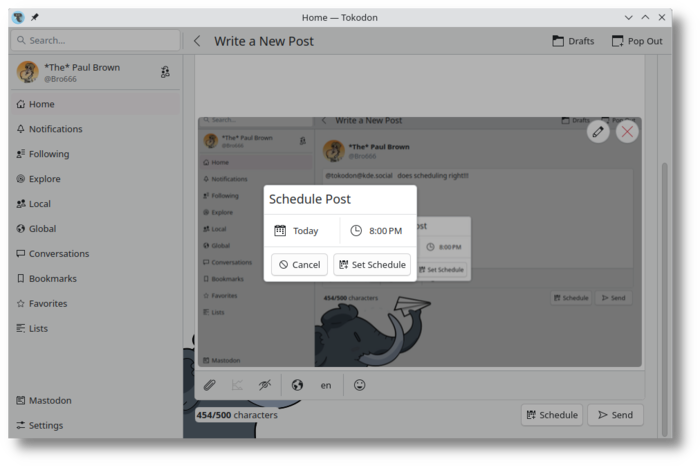Open Bookmarks in the sidebar
This screenshot has height=466, width=700.
pyautogui.click(x=52, y=279)
